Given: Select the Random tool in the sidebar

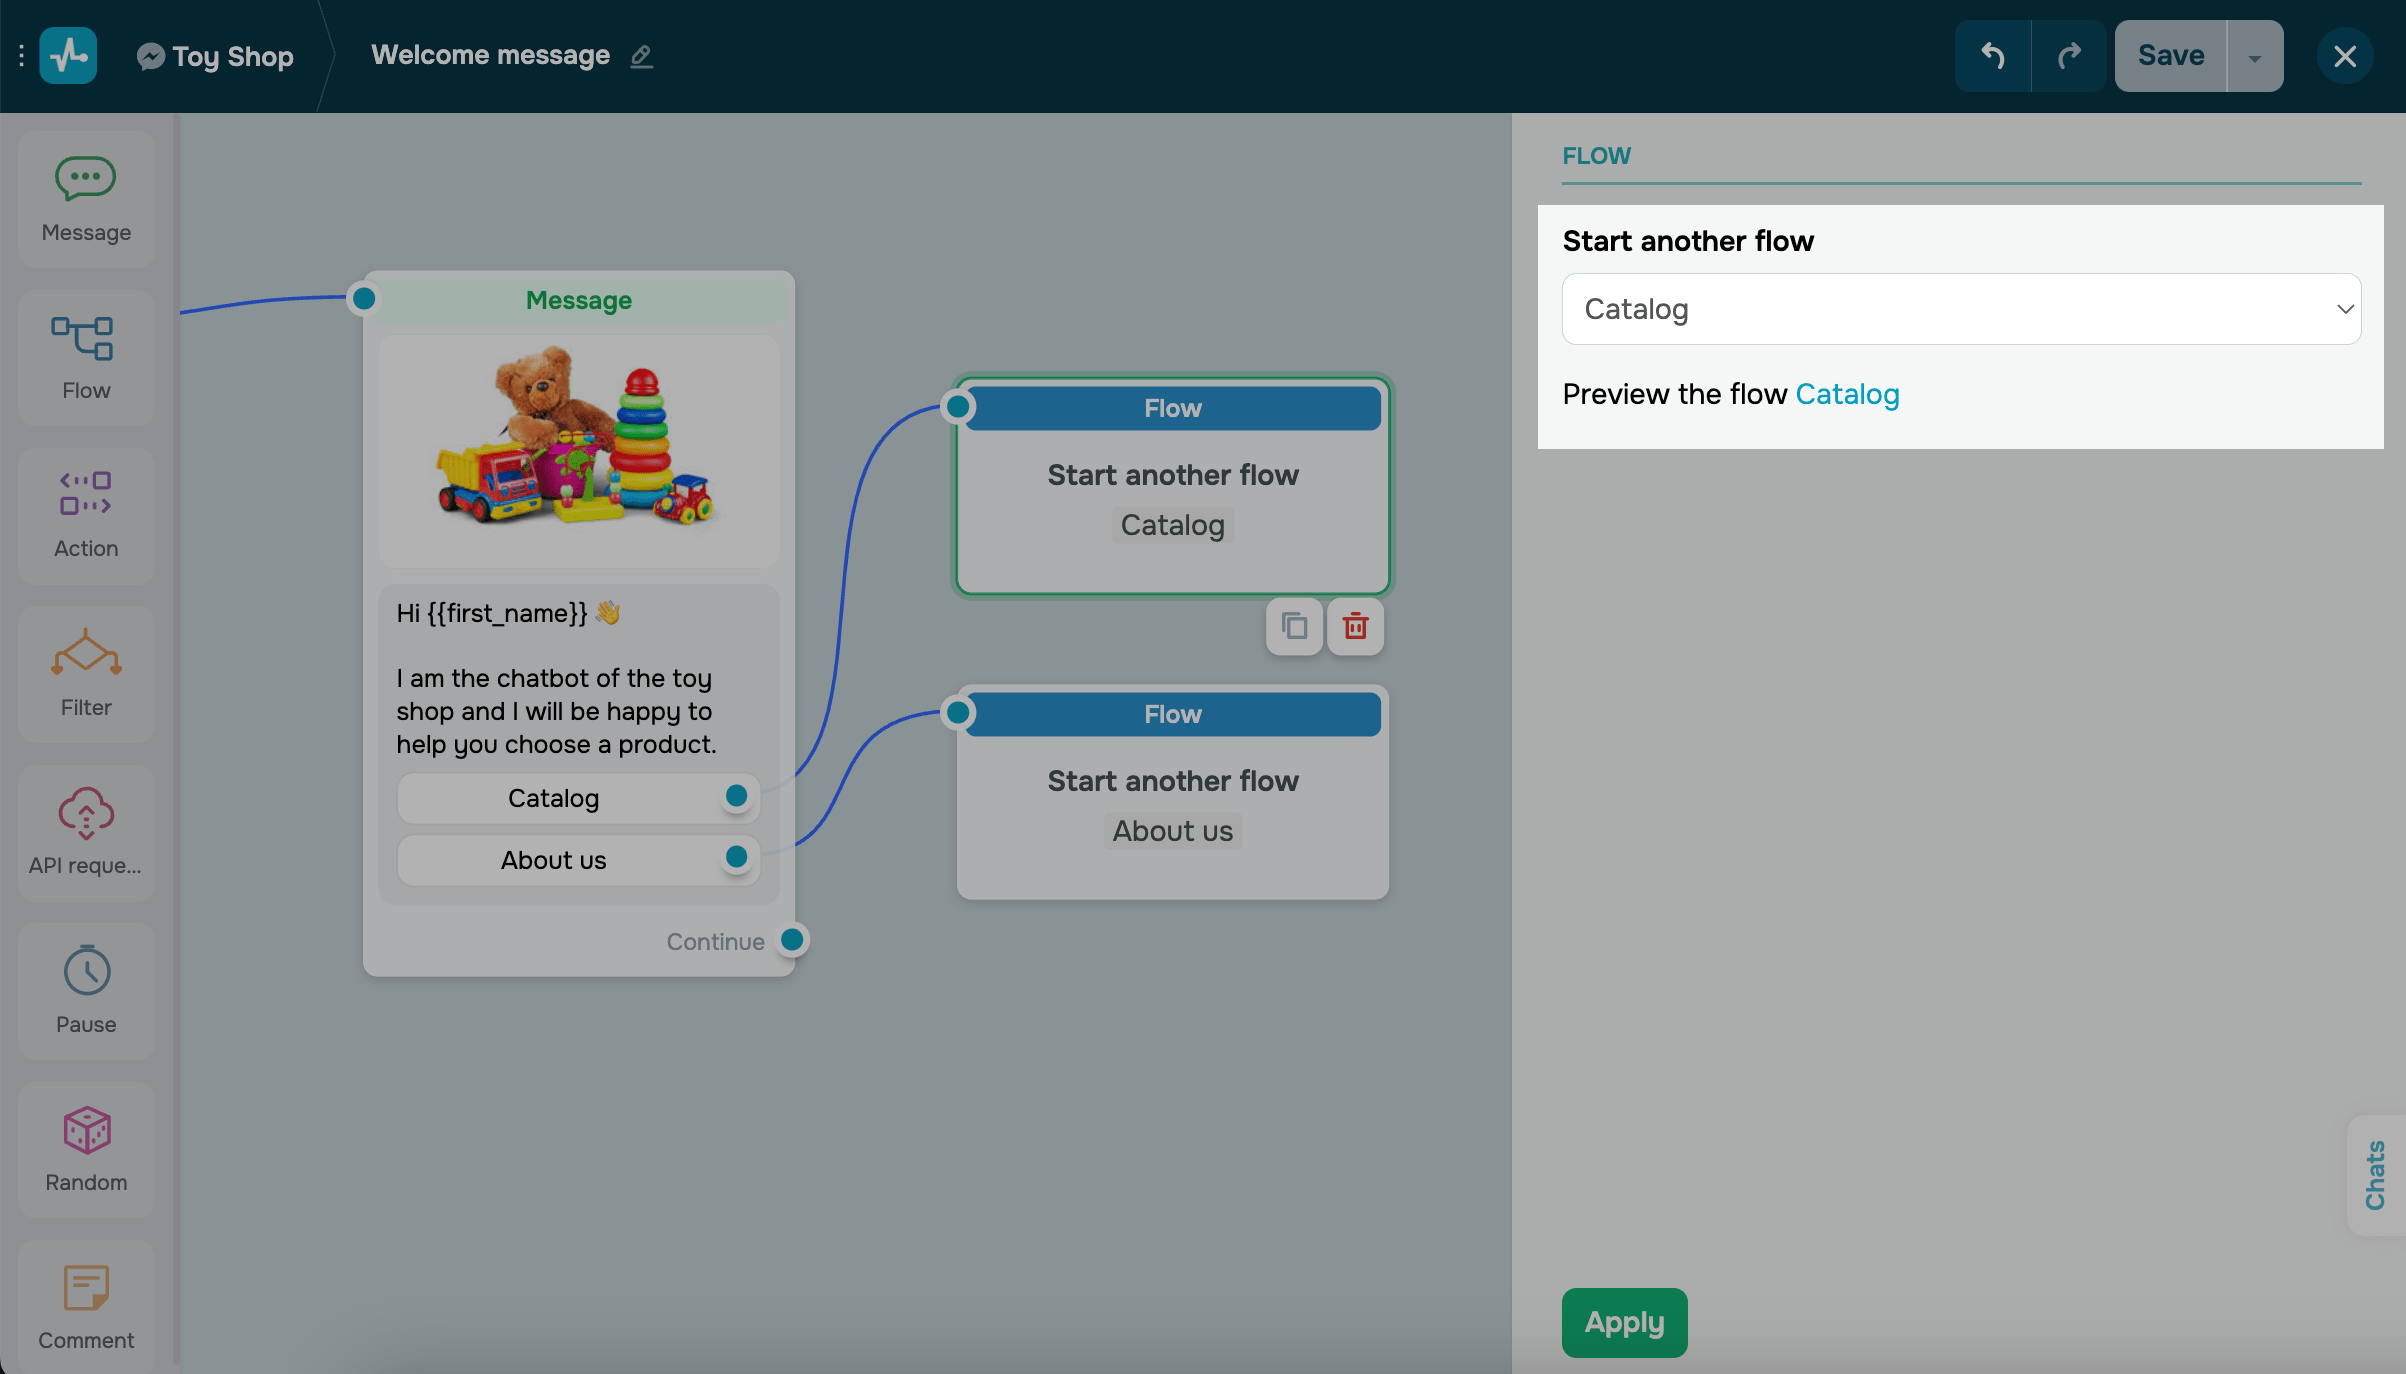Looking at the screenshot, I should pyautogui.click(x=85, y=1148).
